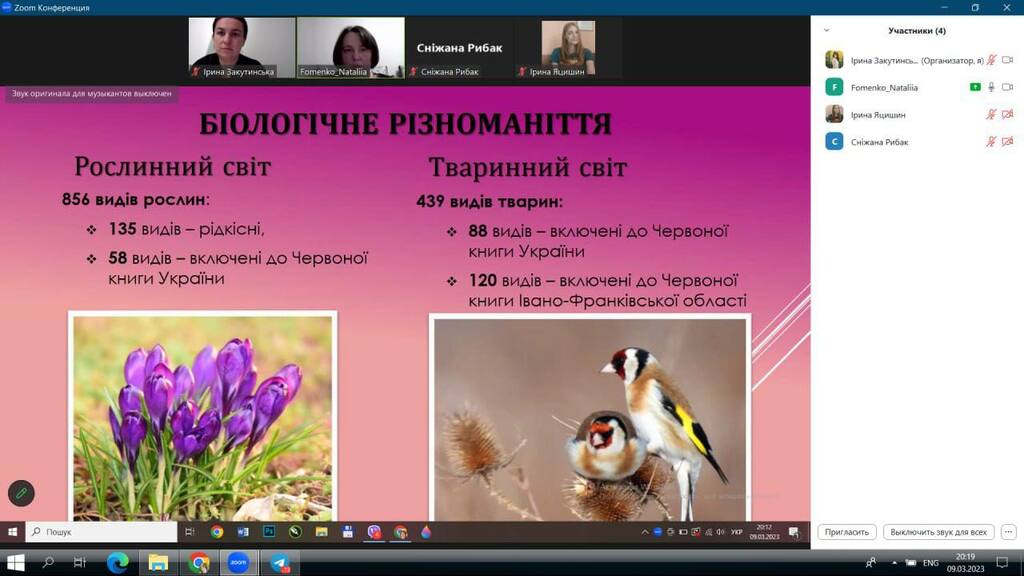Open Telegram from the taskbar
1024x576 pixels.
pyautogui.click(x=279, y=563)
